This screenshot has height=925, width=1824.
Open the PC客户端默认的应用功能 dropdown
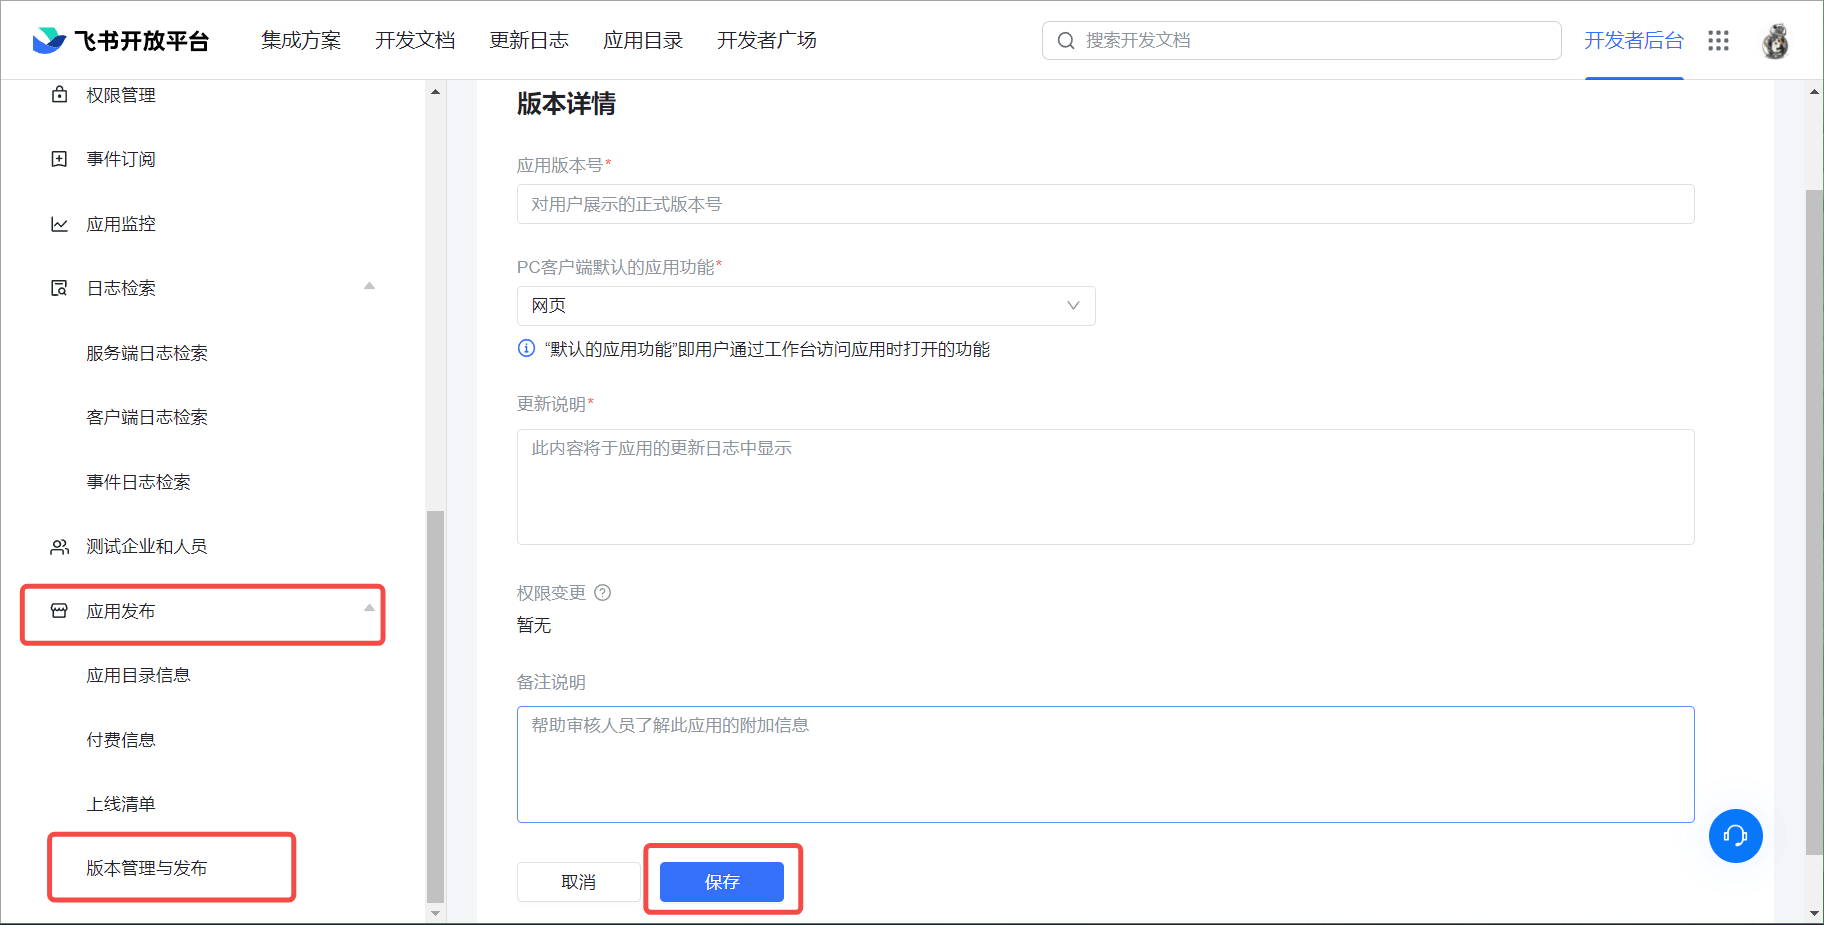(805, 306)
